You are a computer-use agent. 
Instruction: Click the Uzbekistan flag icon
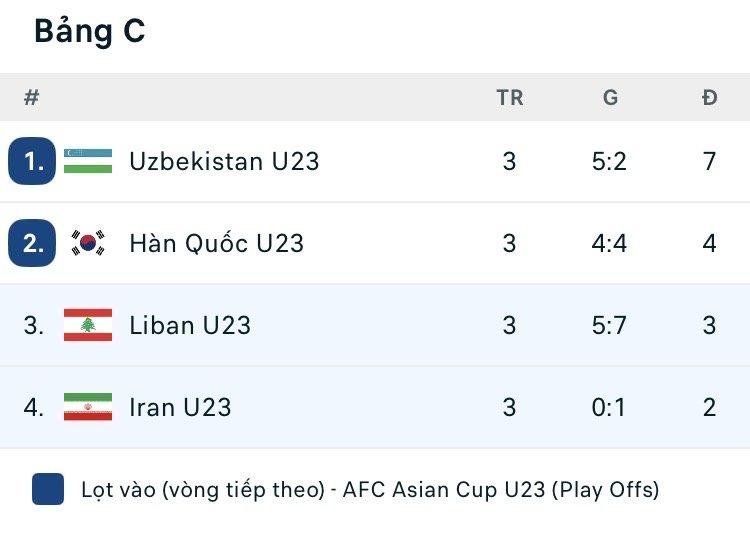coord(88,161)
